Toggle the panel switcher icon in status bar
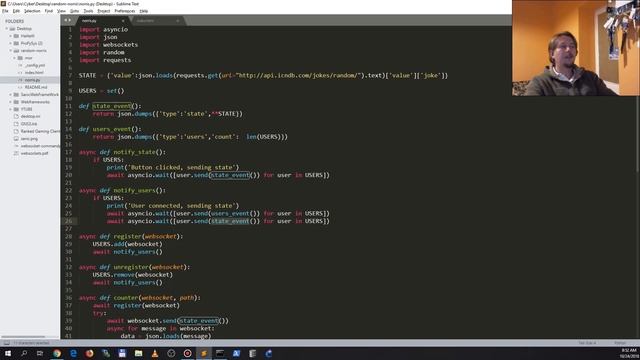The width and height of the screenshot is (640, 360). point(7,343)
